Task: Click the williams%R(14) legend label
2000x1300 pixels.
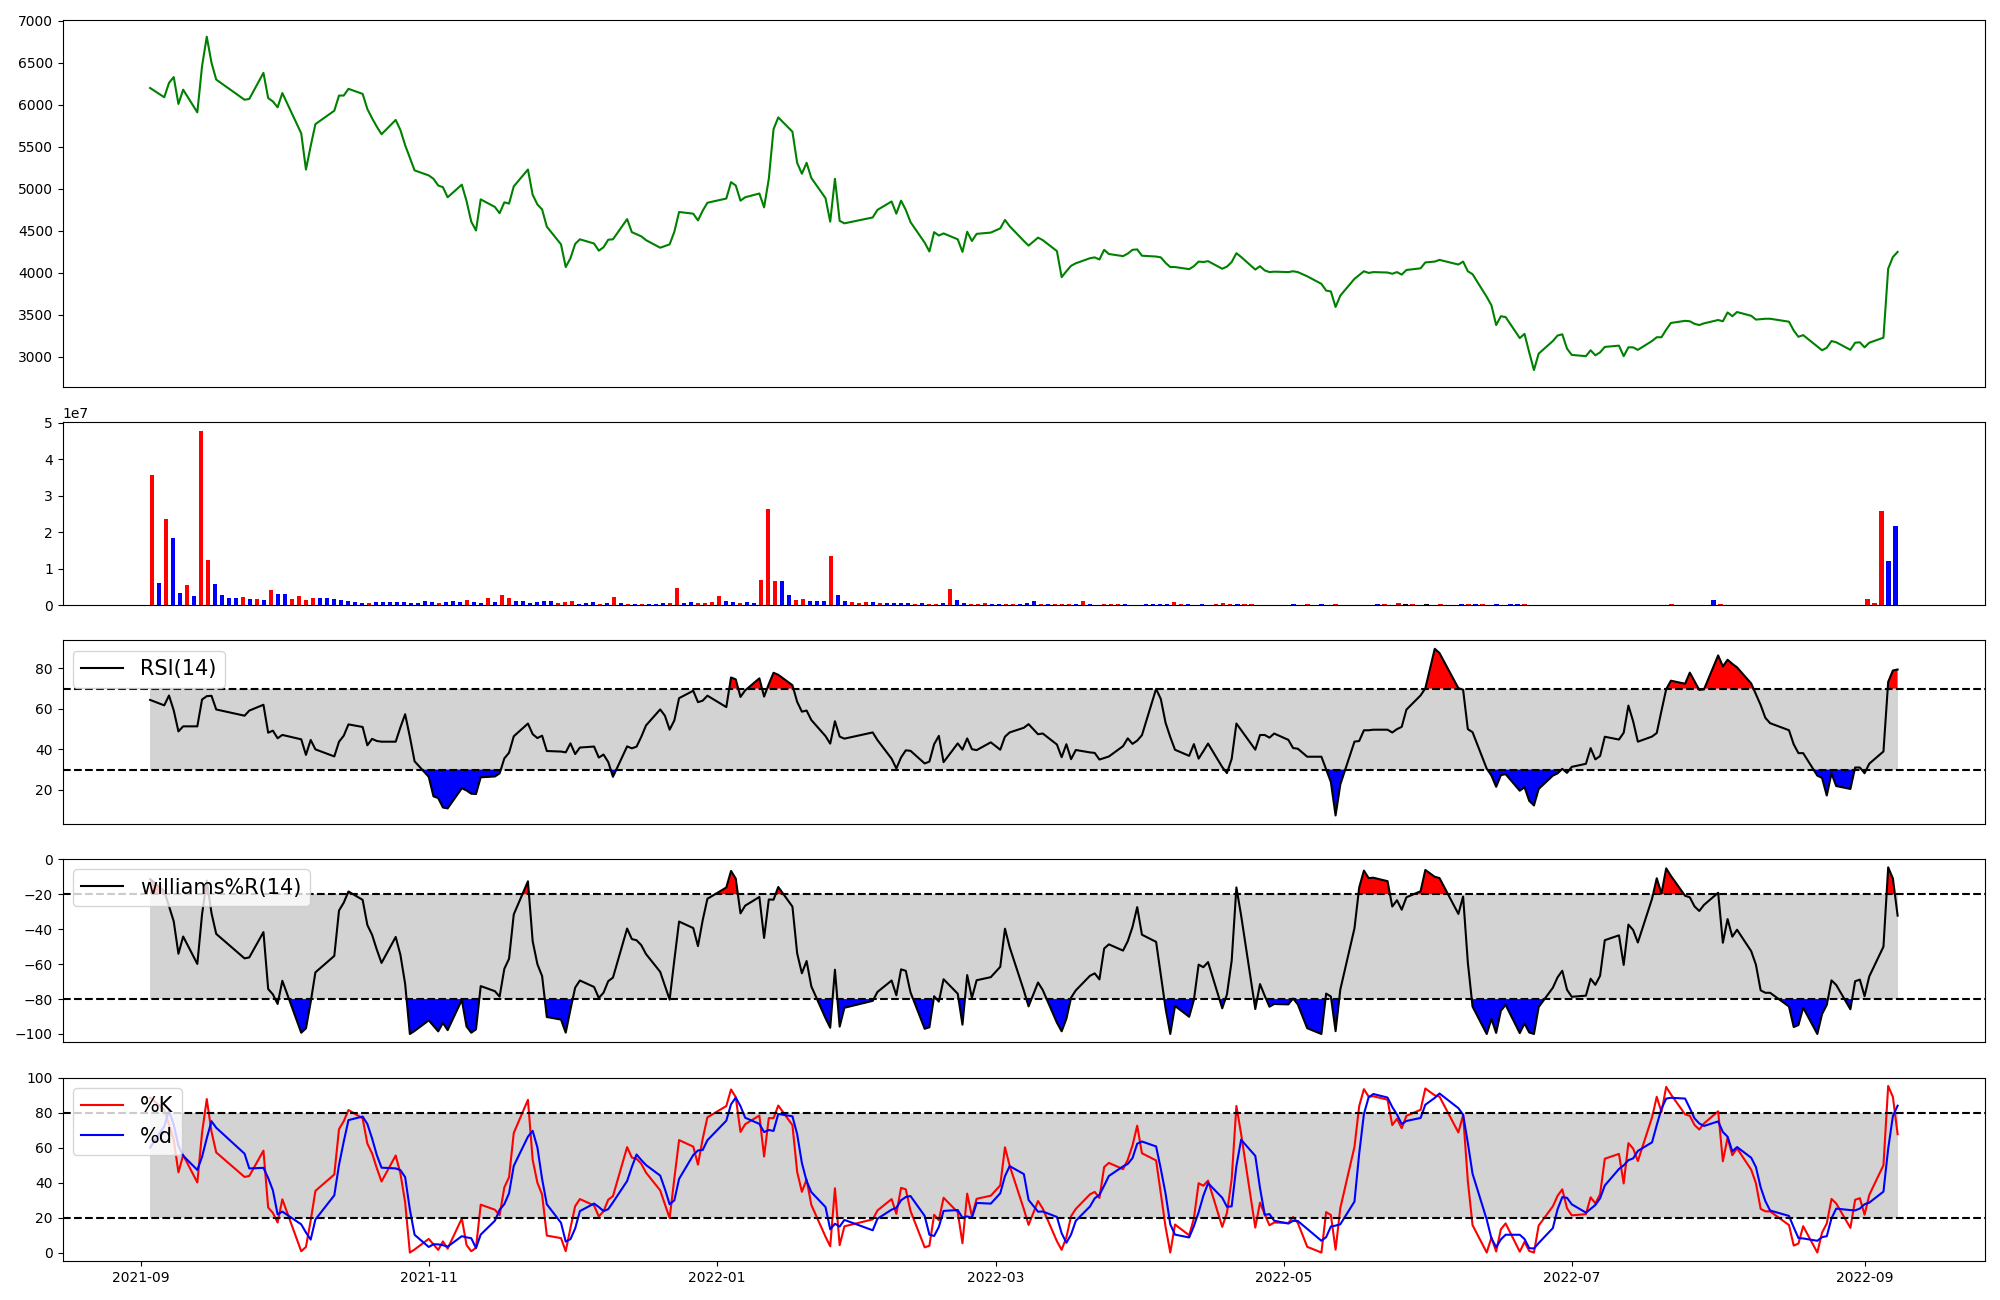Action: point(220,887)
